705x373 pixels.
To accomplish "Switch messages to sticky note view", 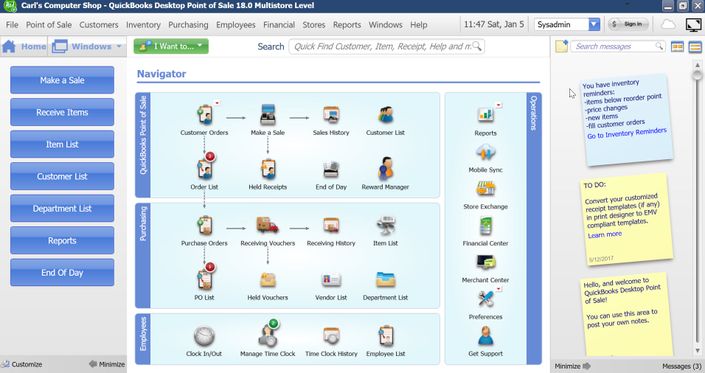I will (x=678, y=47).
